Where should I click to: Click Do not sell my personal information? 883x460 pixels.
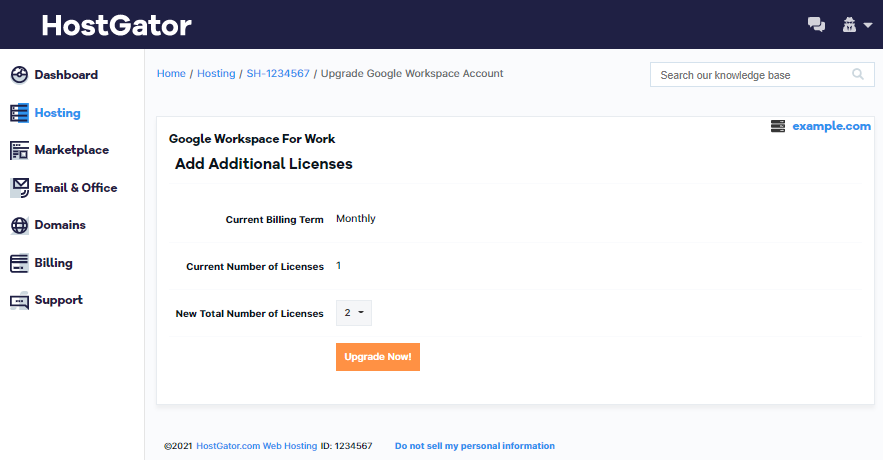[x=475, y=446]
